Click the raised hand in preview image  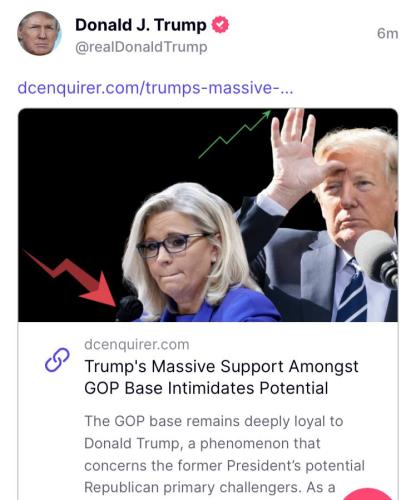coord(298,150)
